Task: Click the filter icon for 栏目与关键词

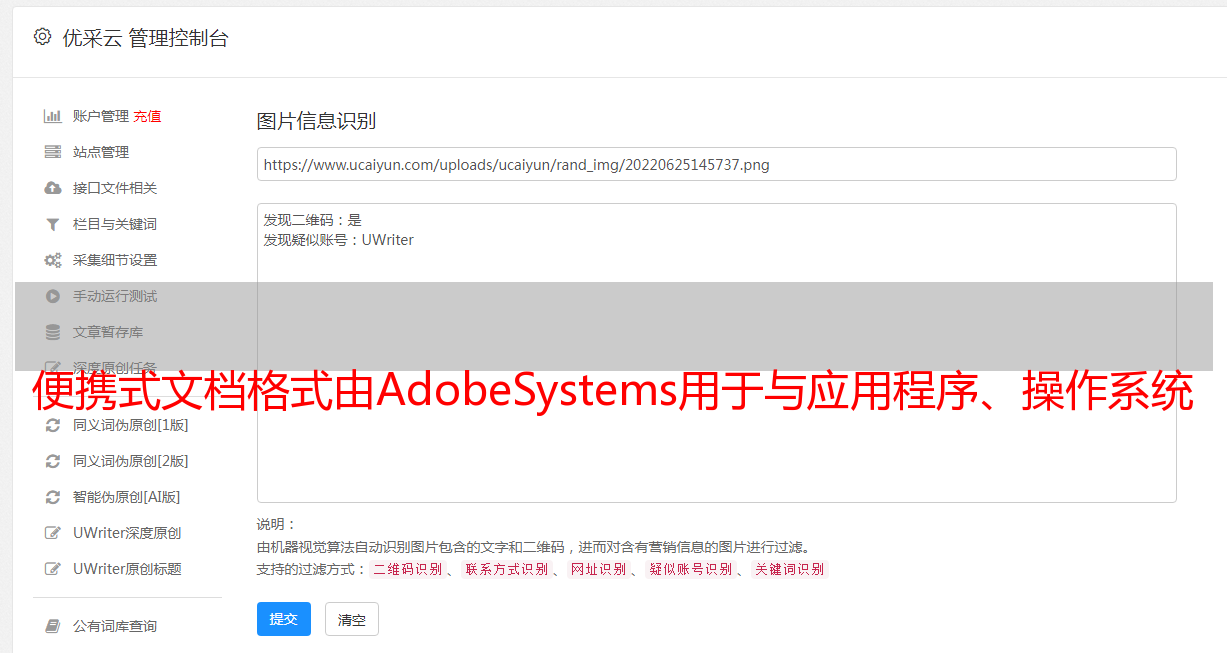Action: (53, 224)
